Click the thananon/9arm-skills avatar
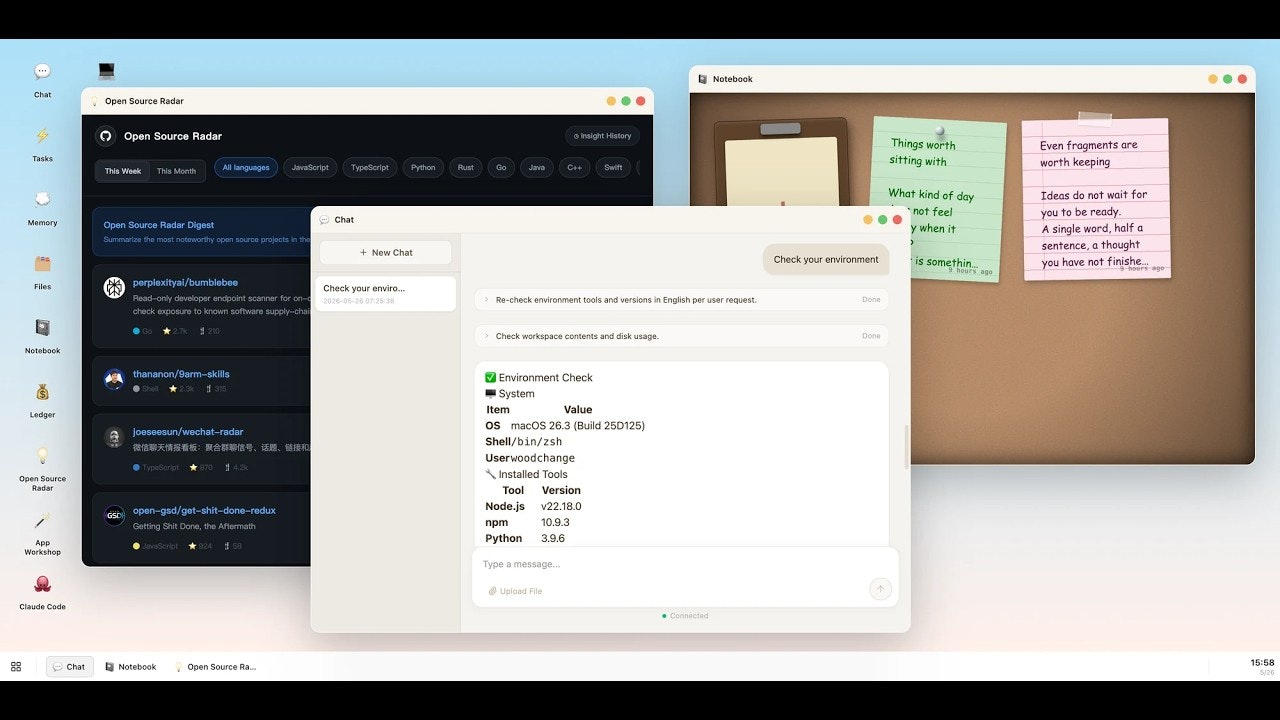 tap(114, 379)
